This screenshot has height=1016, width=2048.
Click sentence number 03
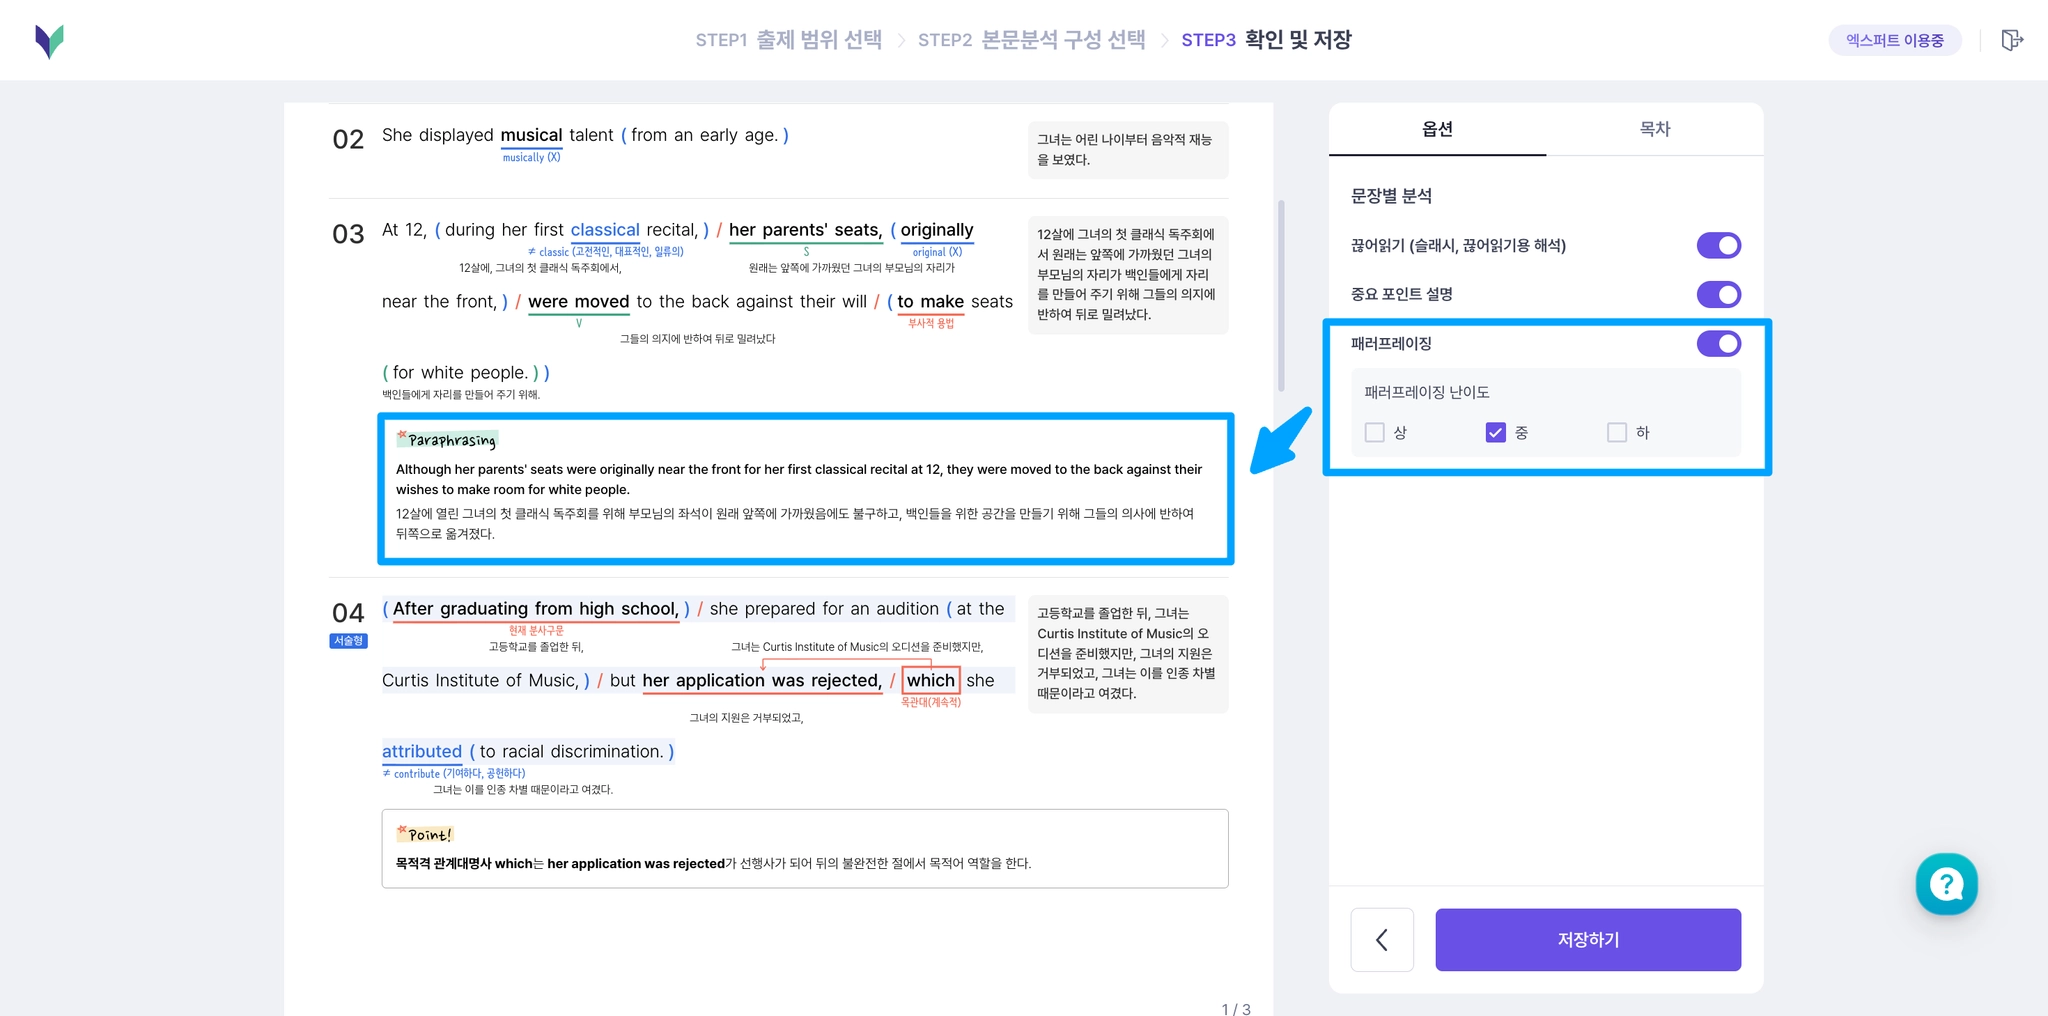point(348,234)
